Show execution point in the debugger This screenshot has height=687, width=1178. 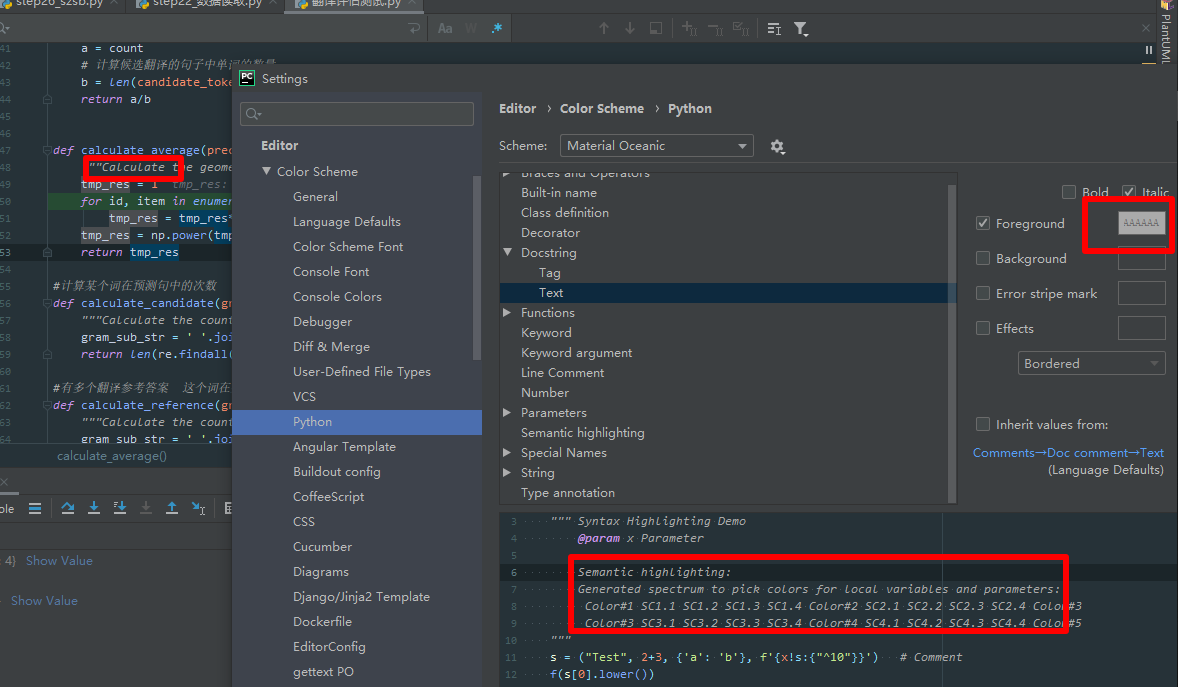[35, 508]
